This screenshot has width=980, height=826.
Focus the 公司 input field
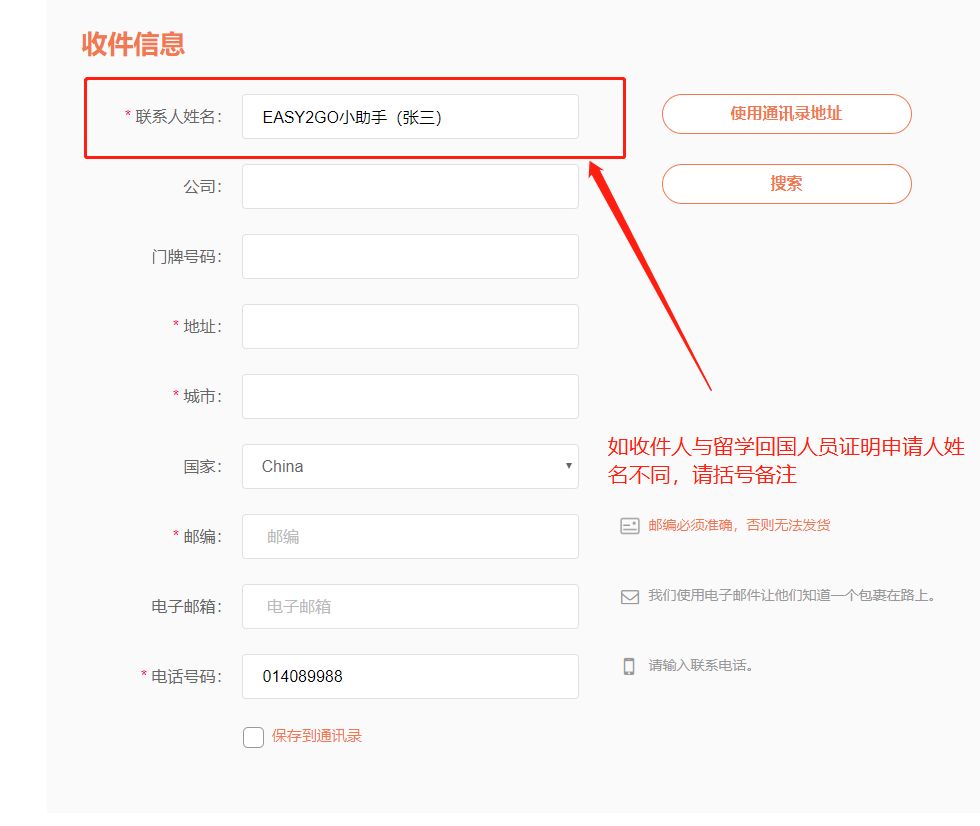(410, 186)
